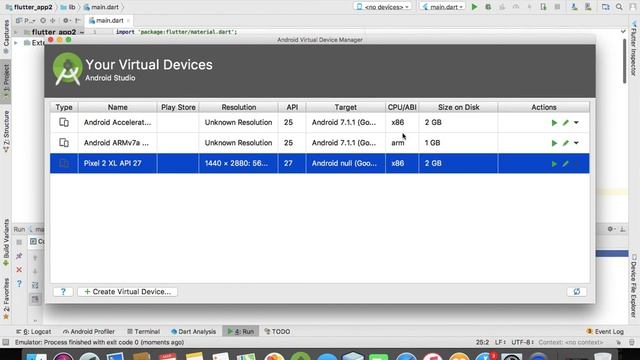Image resolution: width=640 pixels, height=360 pixels.
Task: Start debugging with the Debug icon
Action: point(488,7)
